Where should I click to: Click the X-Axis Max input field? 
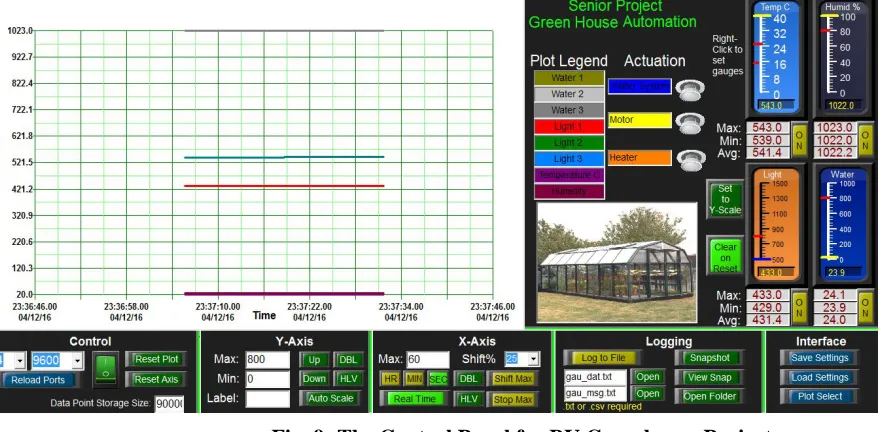pos(428,359)
